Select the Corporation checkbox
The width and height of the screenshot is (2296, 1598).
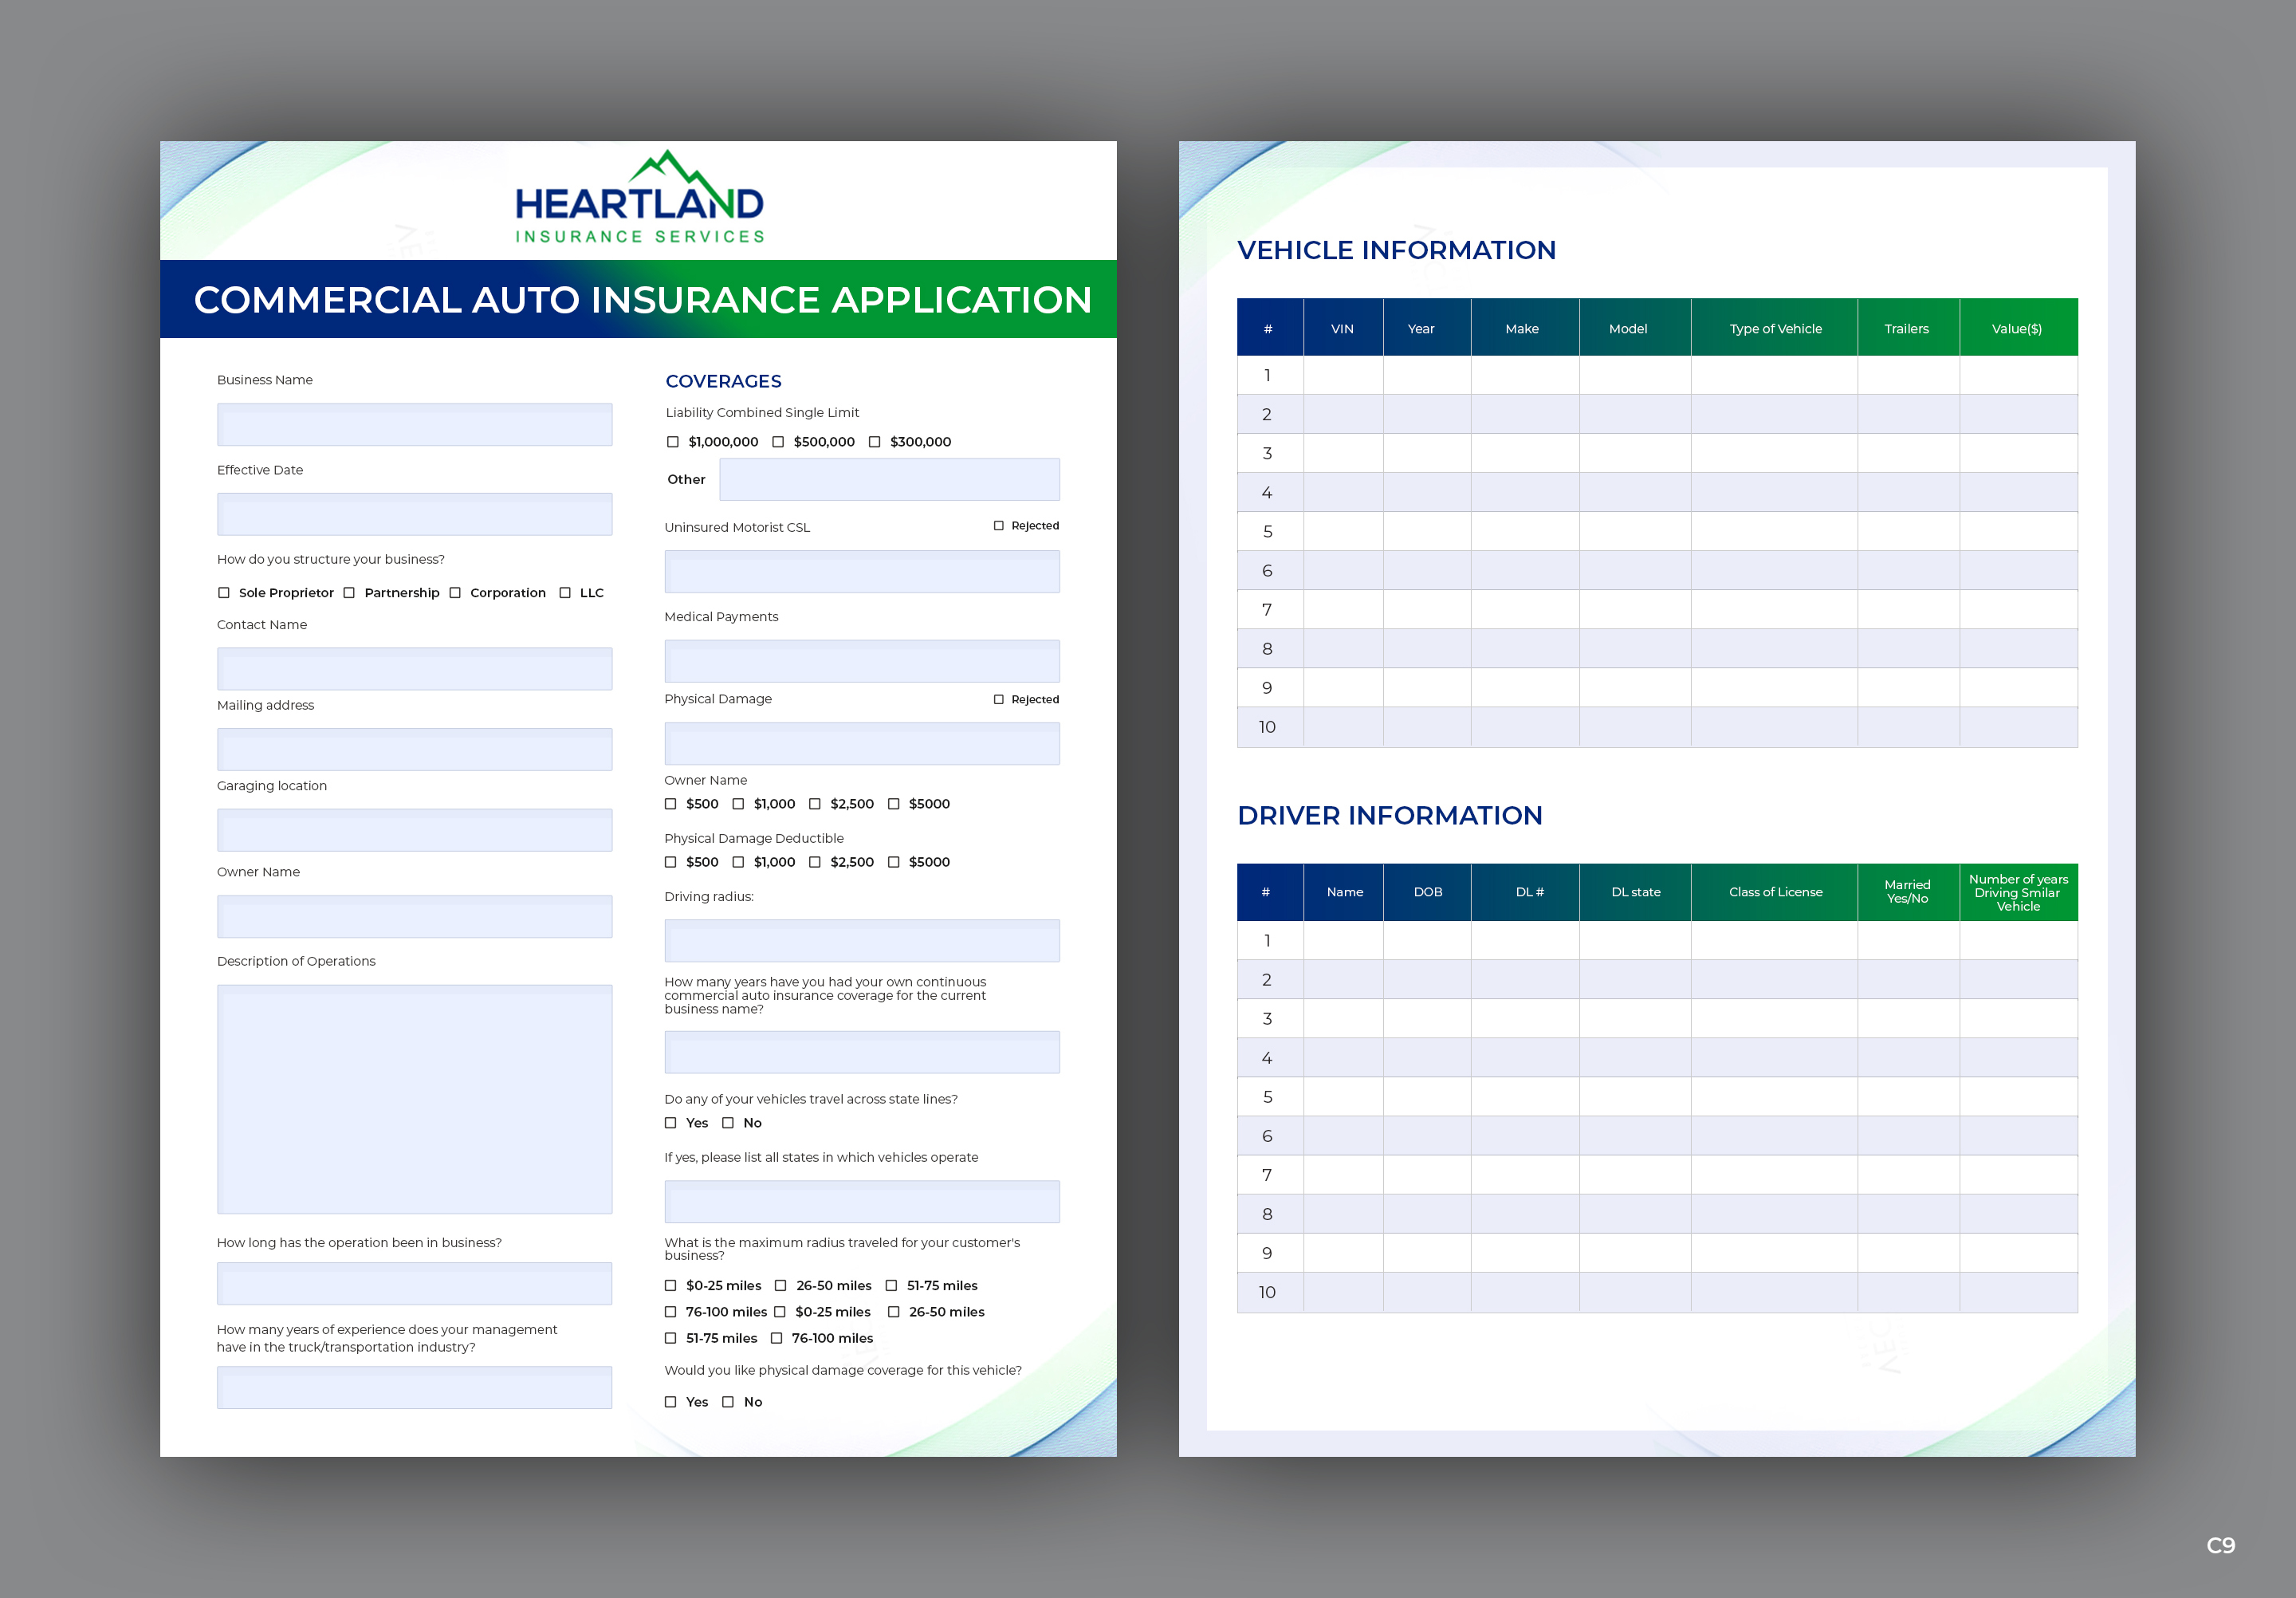pyautogui.click(x=455, y=593)
